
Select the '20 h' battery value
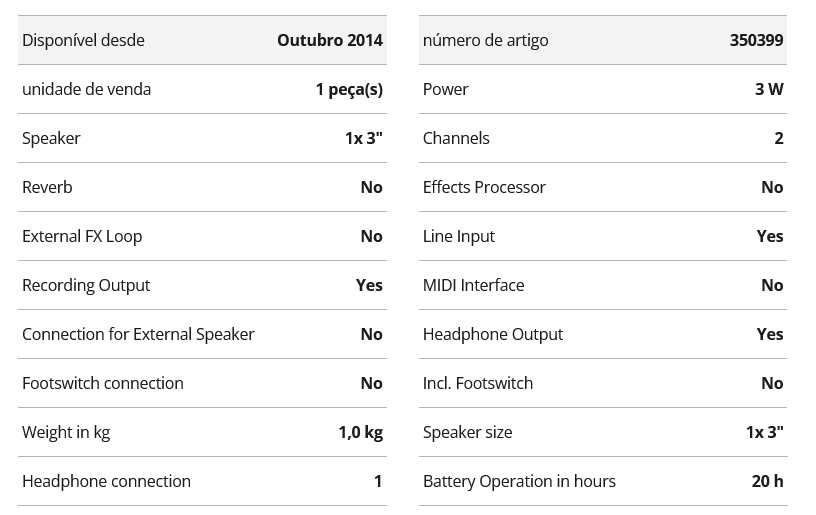(767, 481)
